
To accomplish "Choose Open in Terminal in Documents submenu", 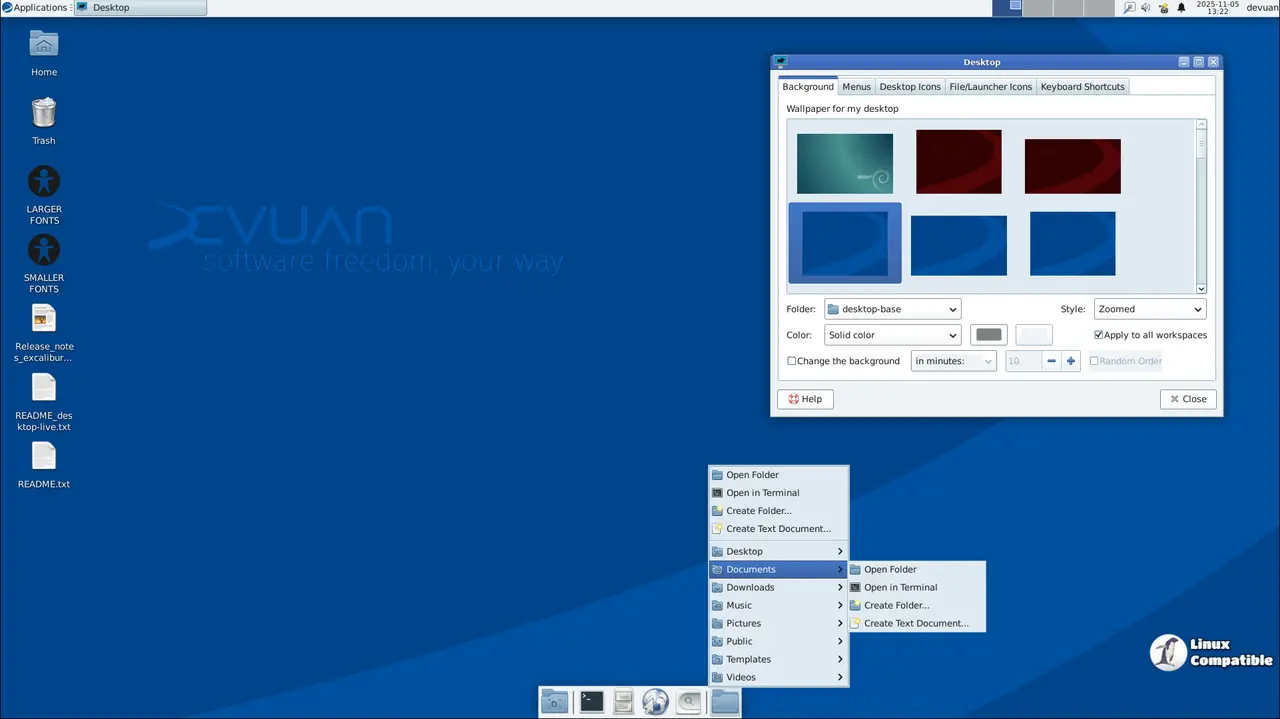I will [x=900, y=587].
